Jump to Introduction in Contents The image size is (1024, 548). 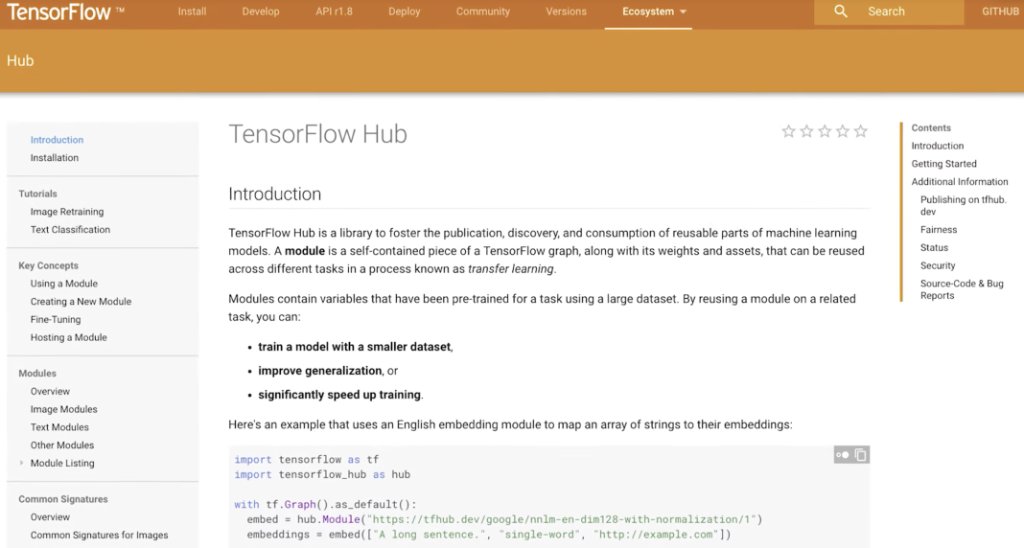pyautogui.click(x=937, y=146)
